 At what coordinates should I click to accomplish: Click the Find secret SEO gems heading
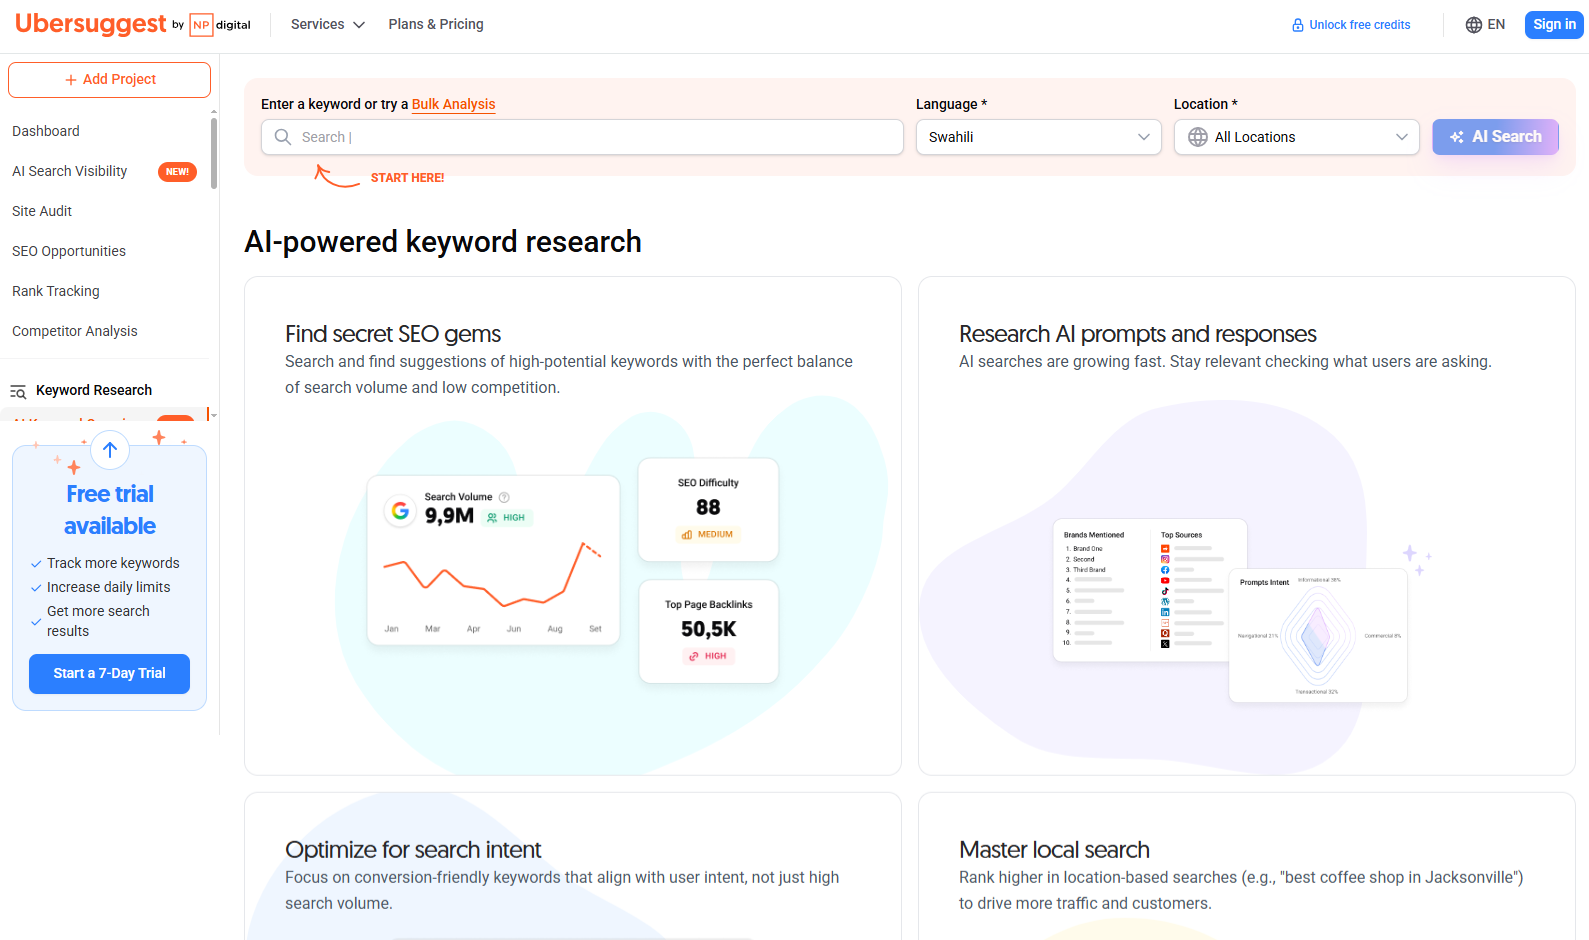[393, 334]
